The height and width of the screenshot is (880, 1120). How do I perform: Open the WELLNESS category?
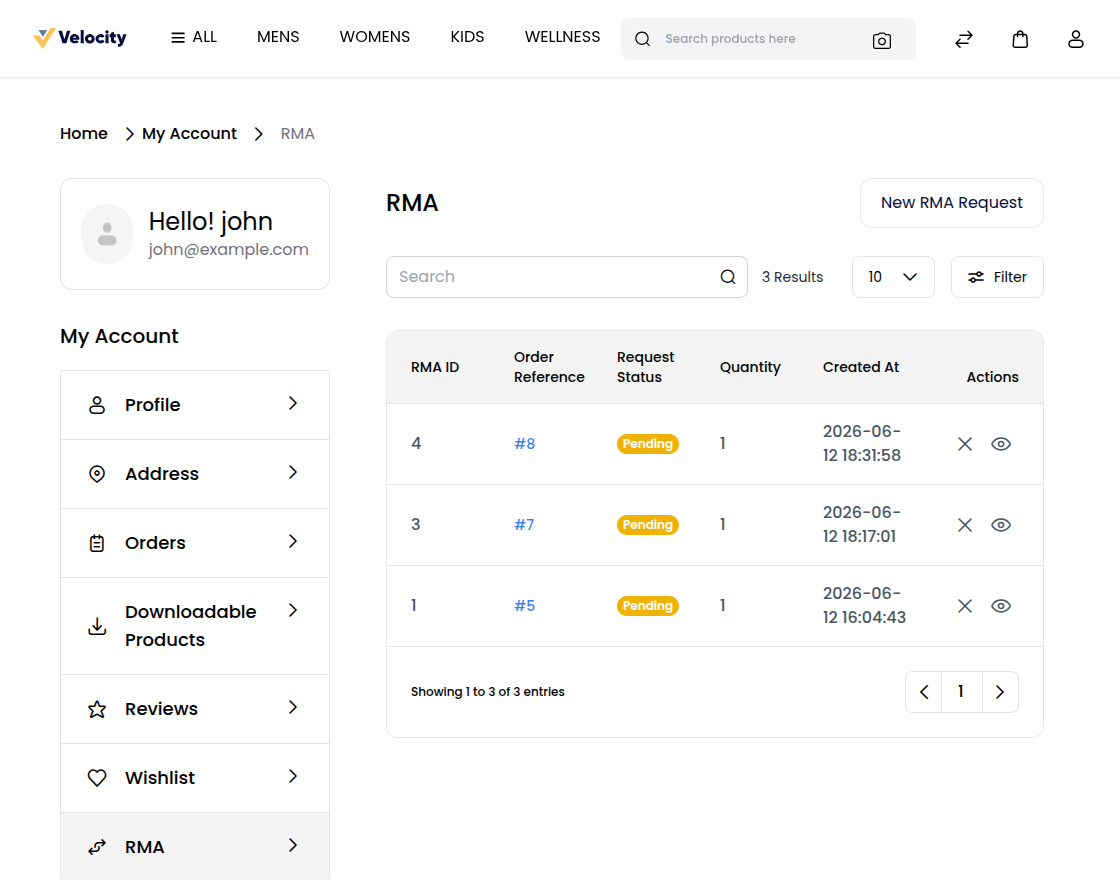(x=562, y=37)
